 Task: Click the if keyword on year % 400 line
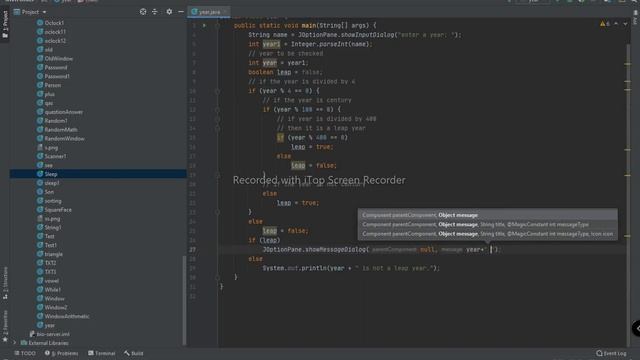280,138
